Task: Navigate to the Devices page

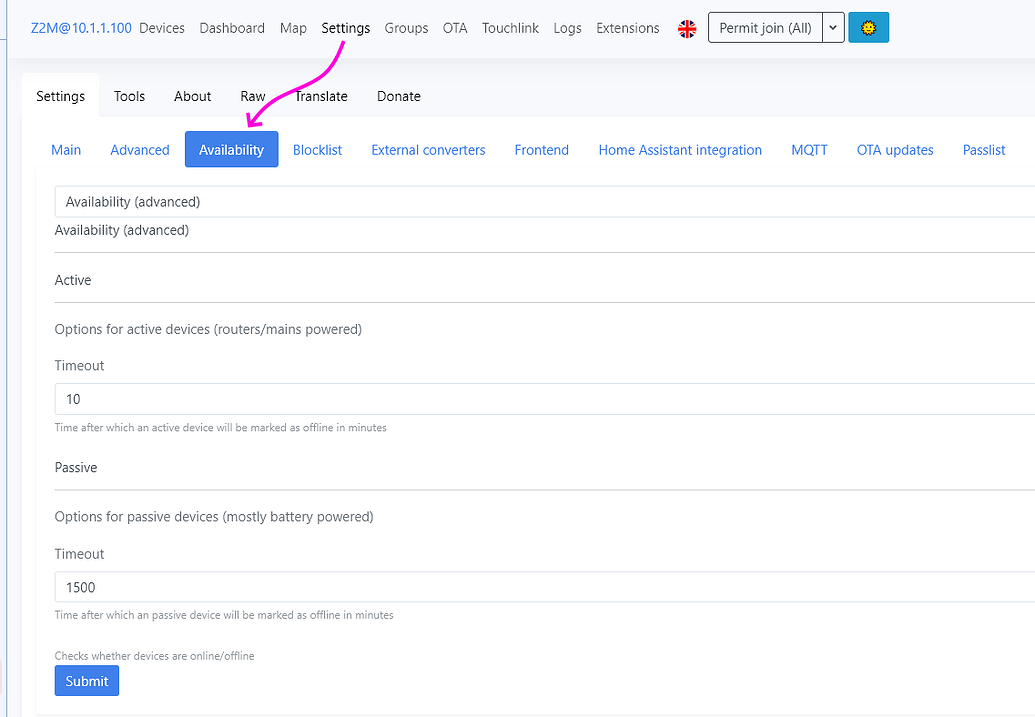Action: (162, 28)
